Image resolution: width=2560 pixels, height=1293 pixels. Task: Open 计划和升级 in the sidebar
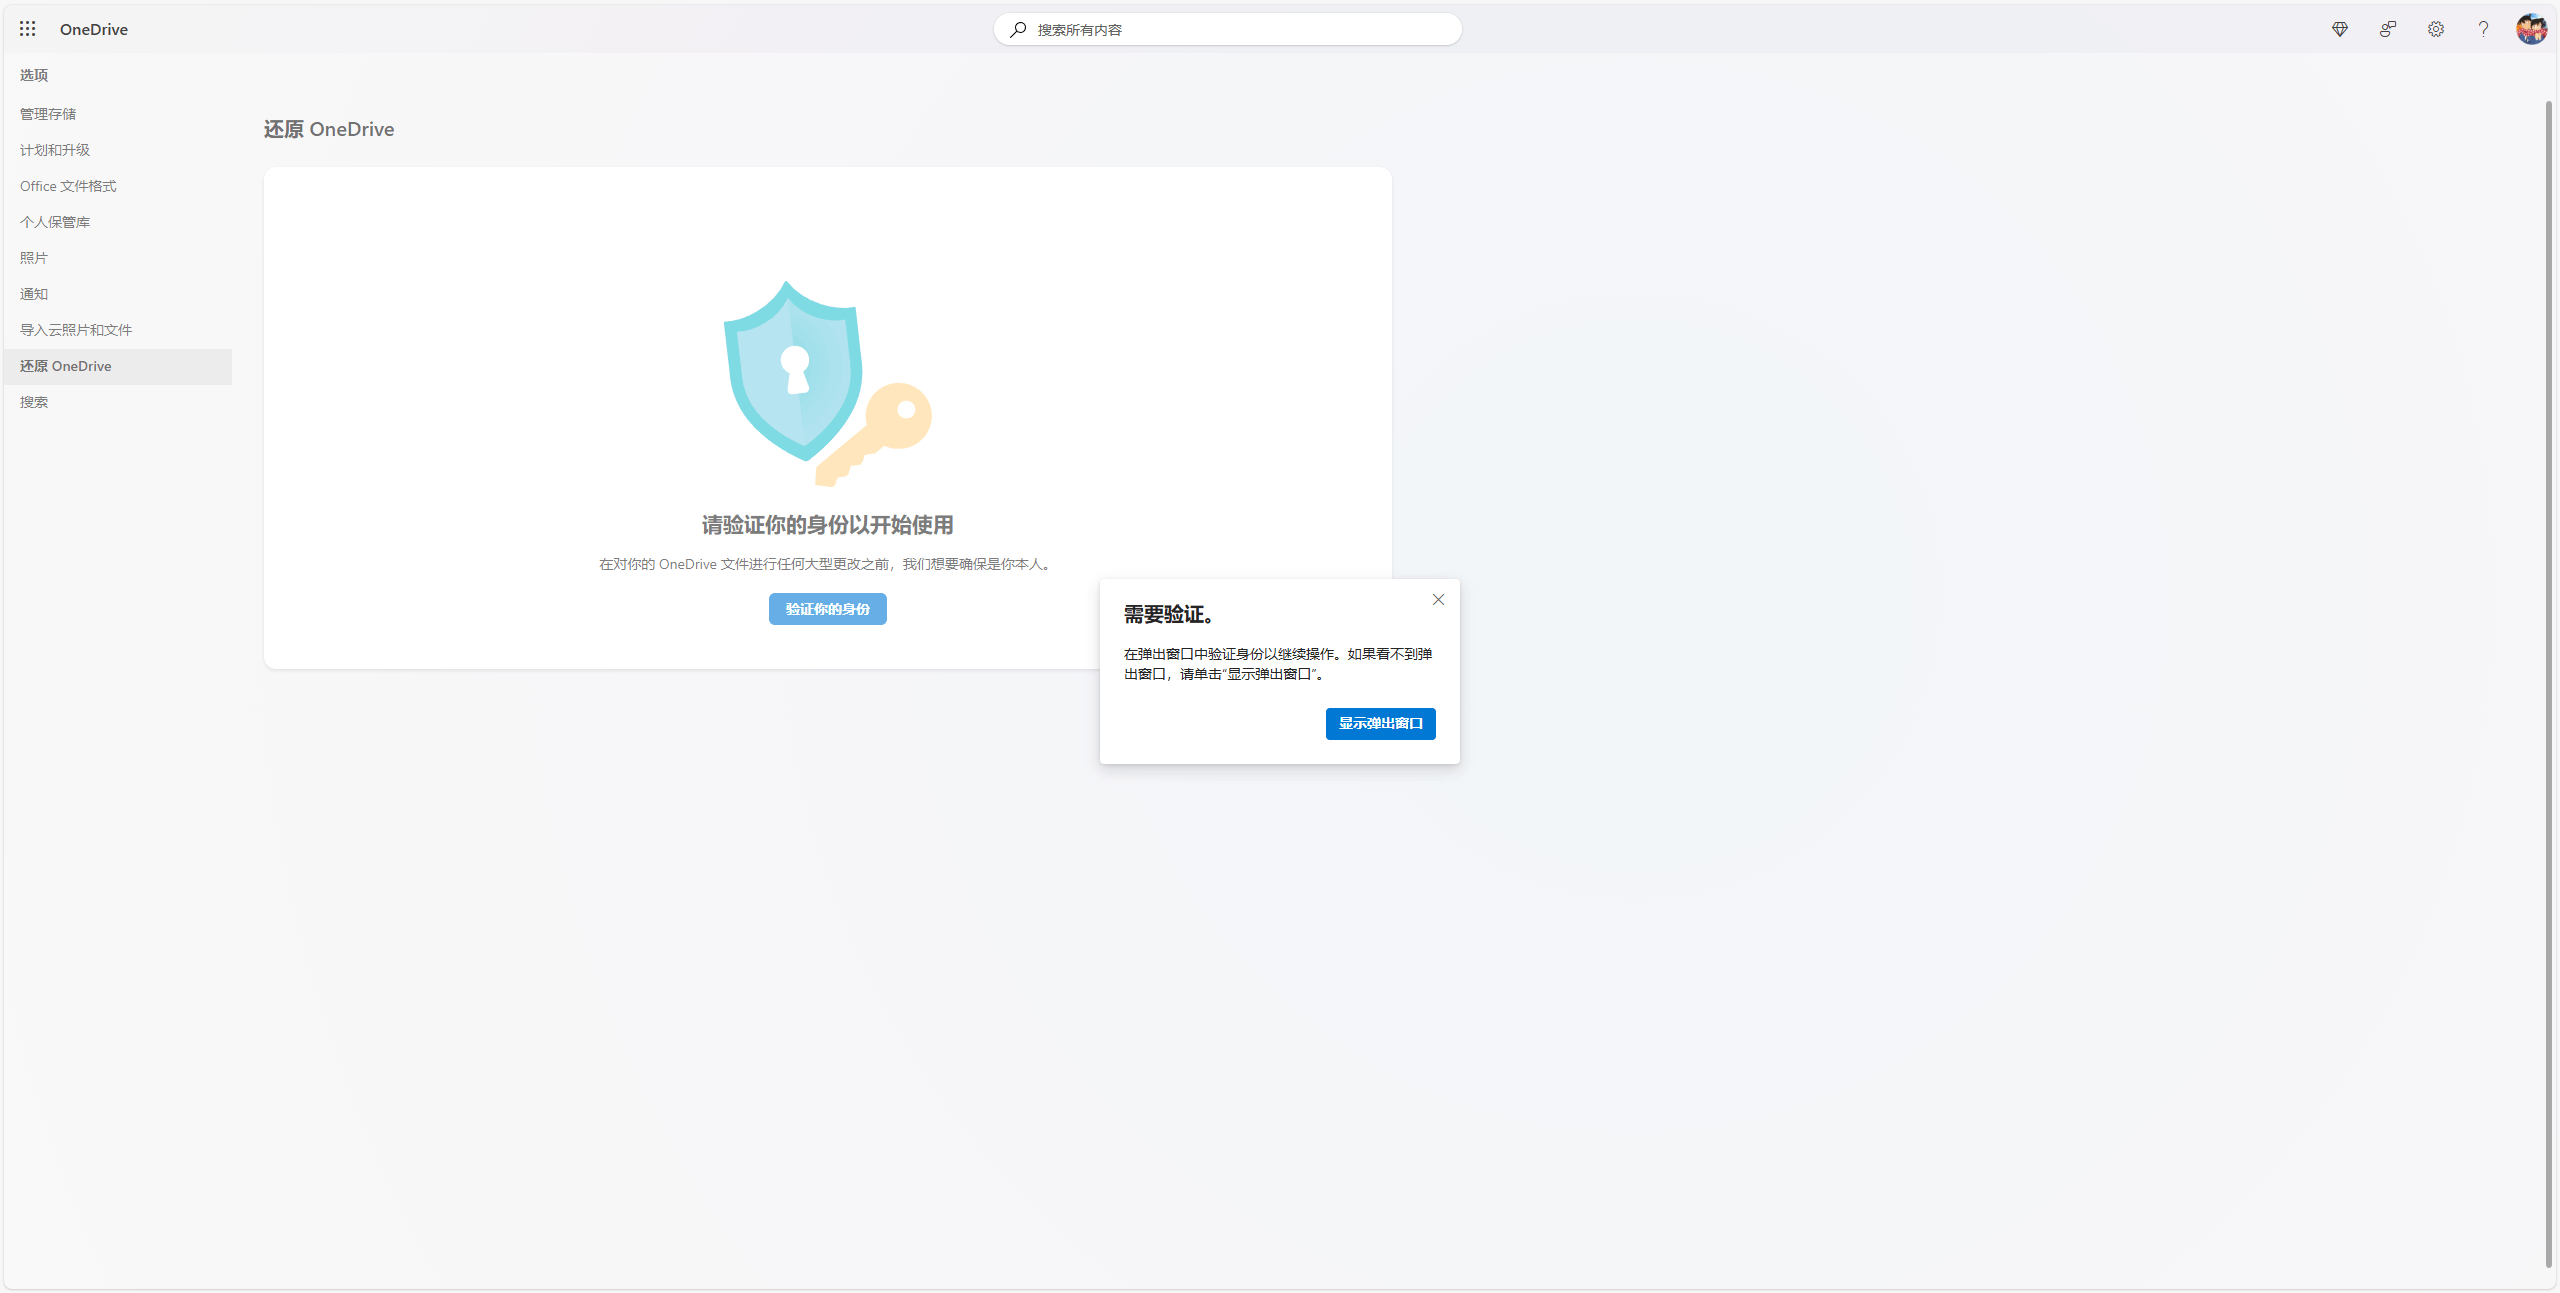coord(55,150)
